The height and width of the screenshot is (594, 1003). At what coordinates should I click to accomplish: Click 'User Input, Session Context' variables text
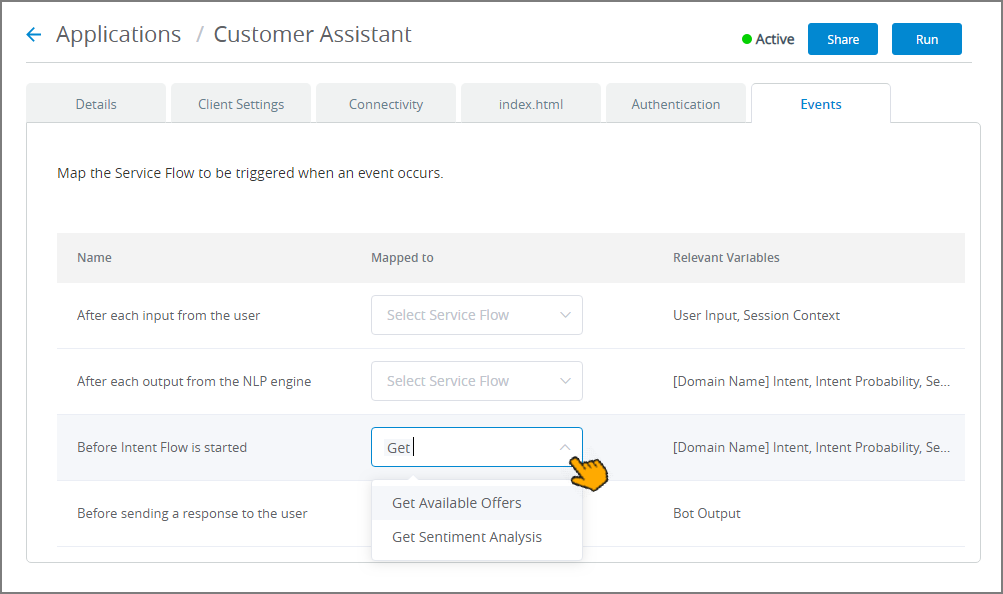[x=756, y=315]
